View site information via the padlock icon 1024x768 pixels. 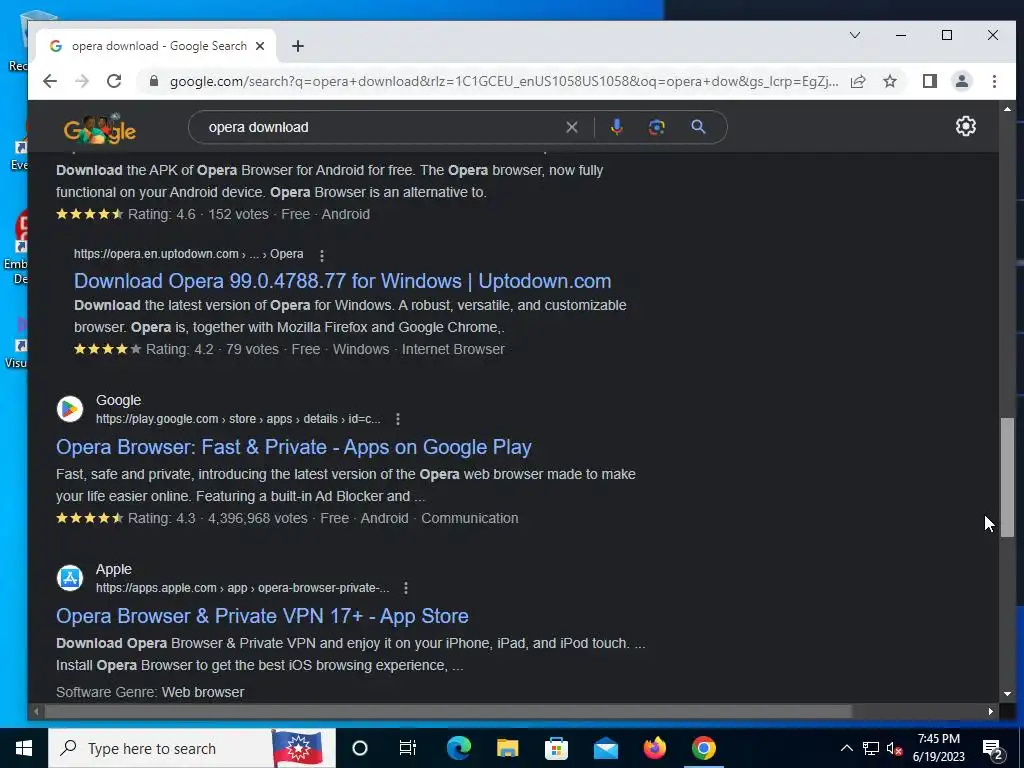point(154,81)
